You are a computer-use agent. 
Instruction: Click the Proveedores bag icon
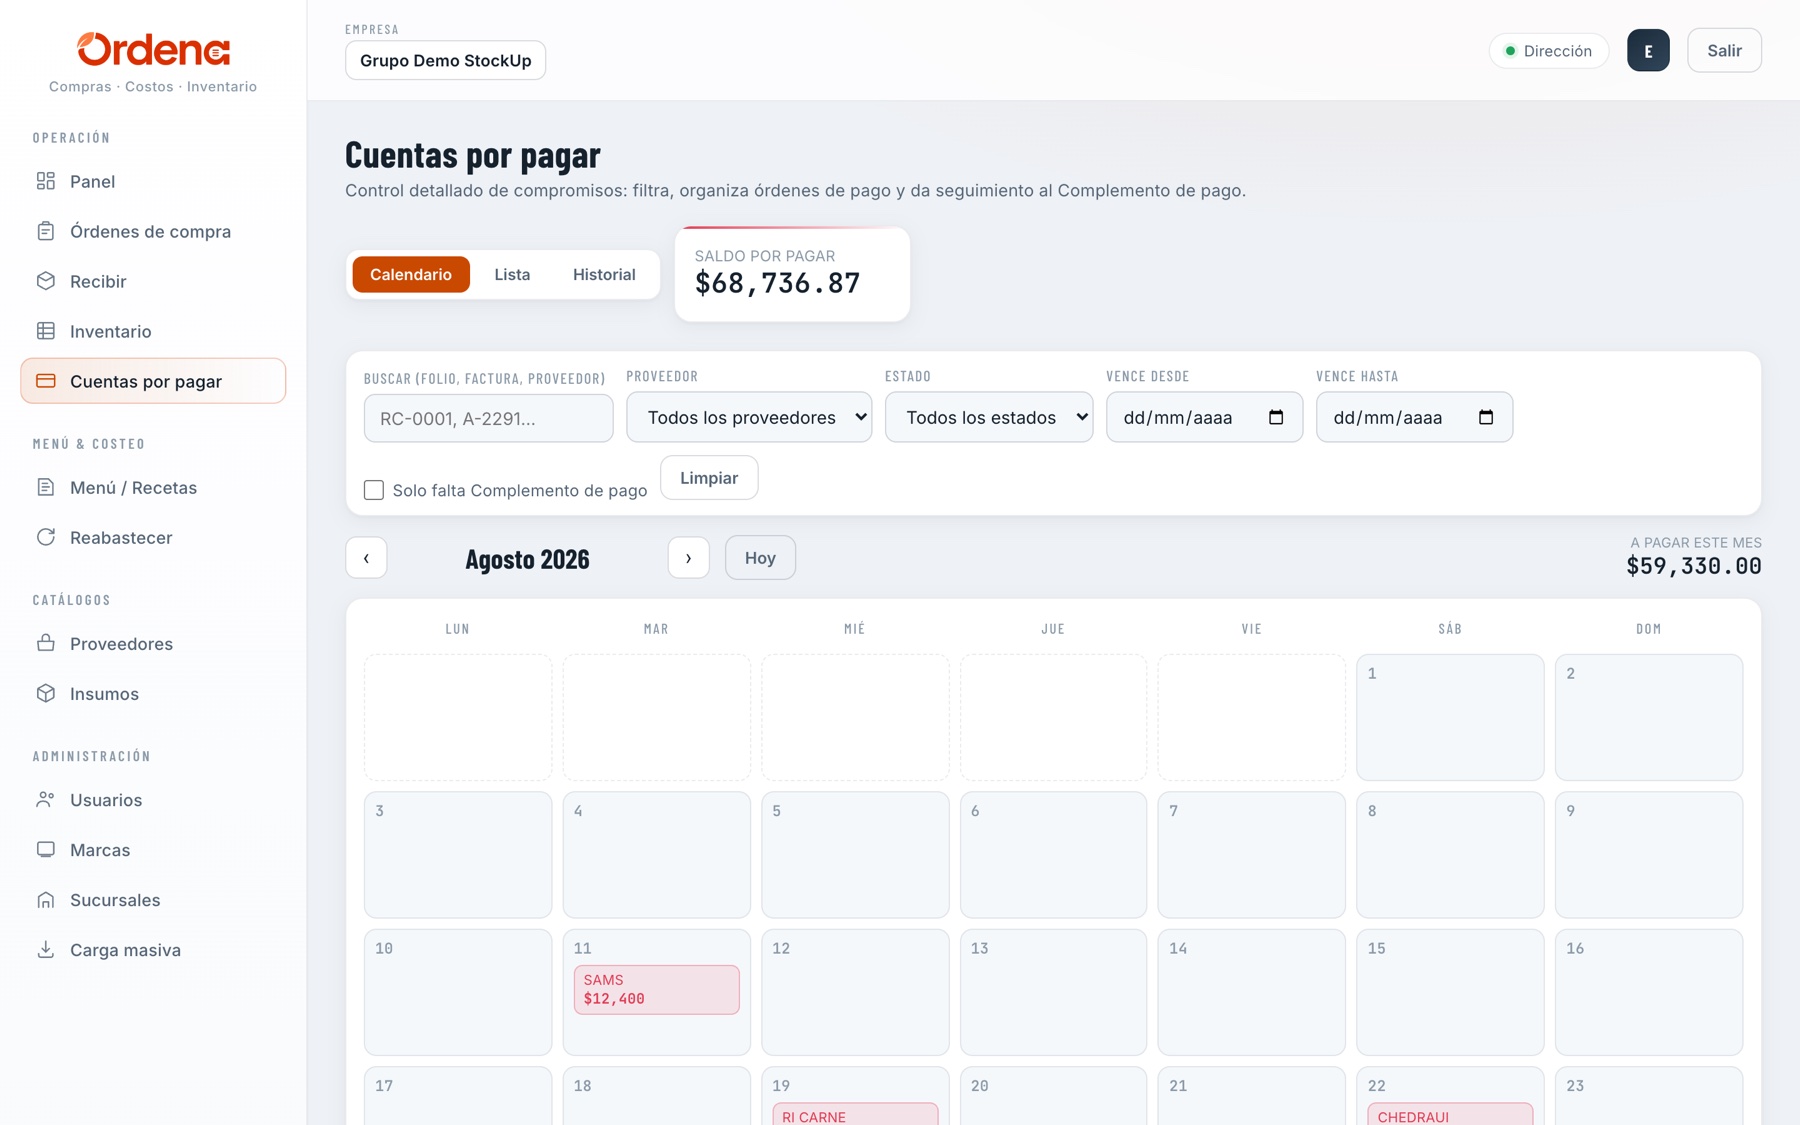click(46, 643)
